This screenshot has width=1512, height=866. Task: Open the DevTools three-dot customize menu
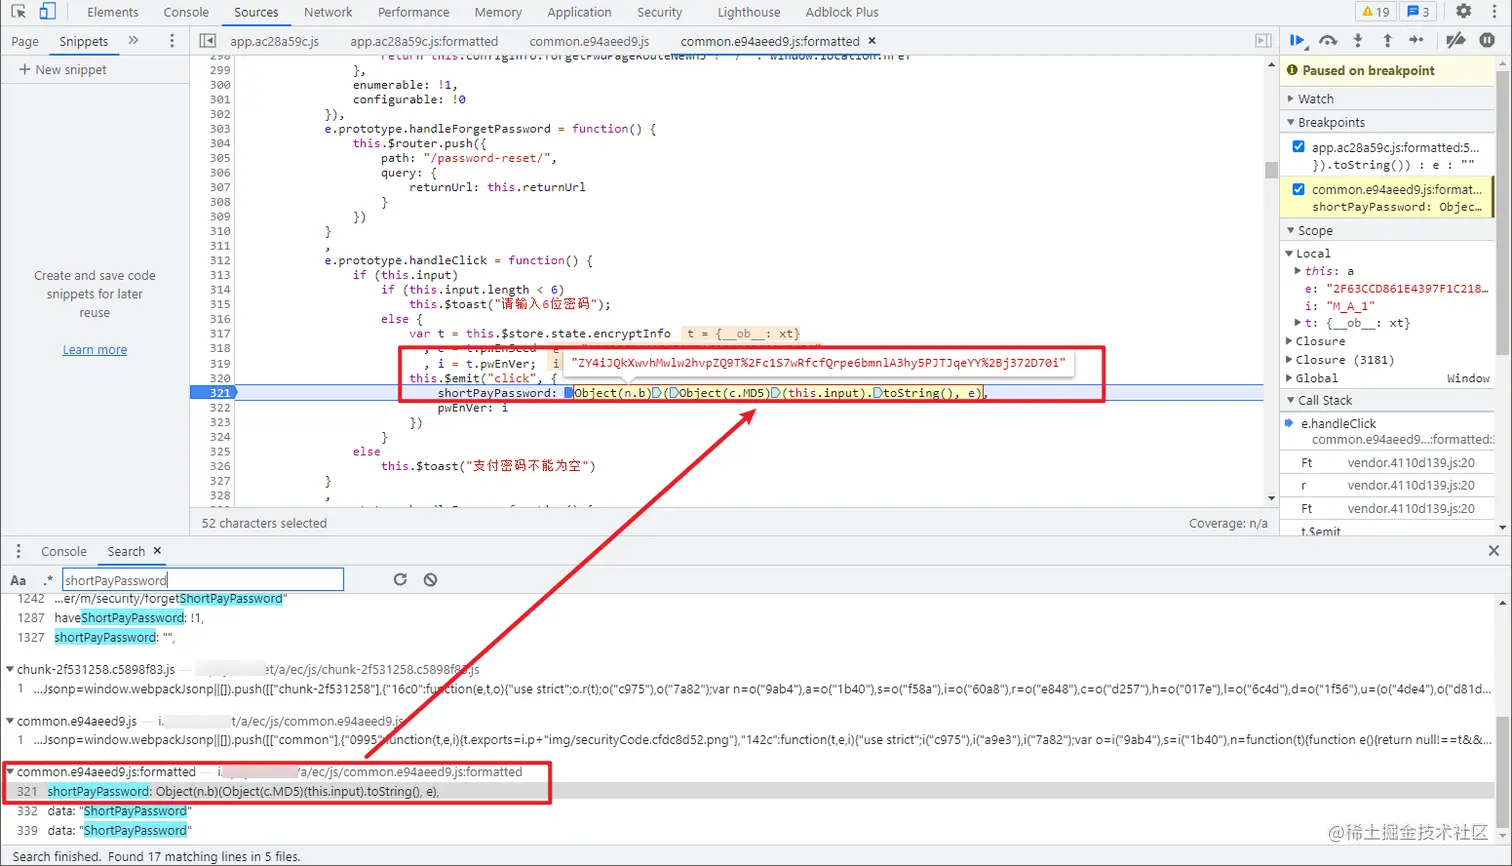tap(1492, 11)
